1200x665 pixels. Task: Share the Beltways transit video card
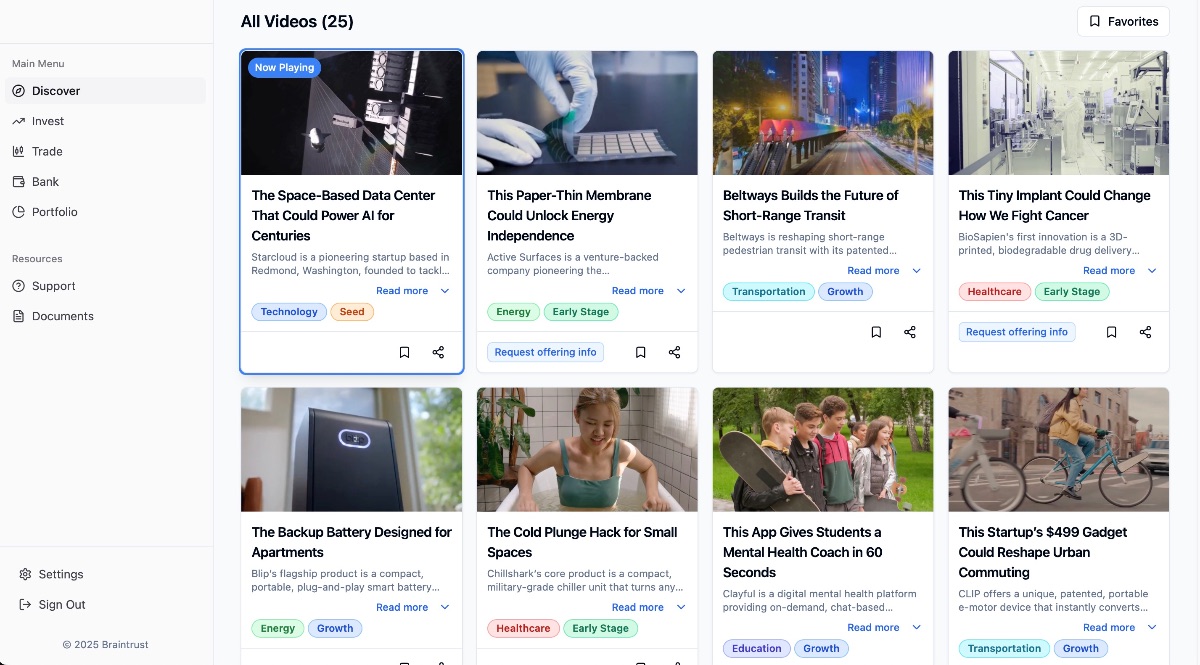(910, 332)
